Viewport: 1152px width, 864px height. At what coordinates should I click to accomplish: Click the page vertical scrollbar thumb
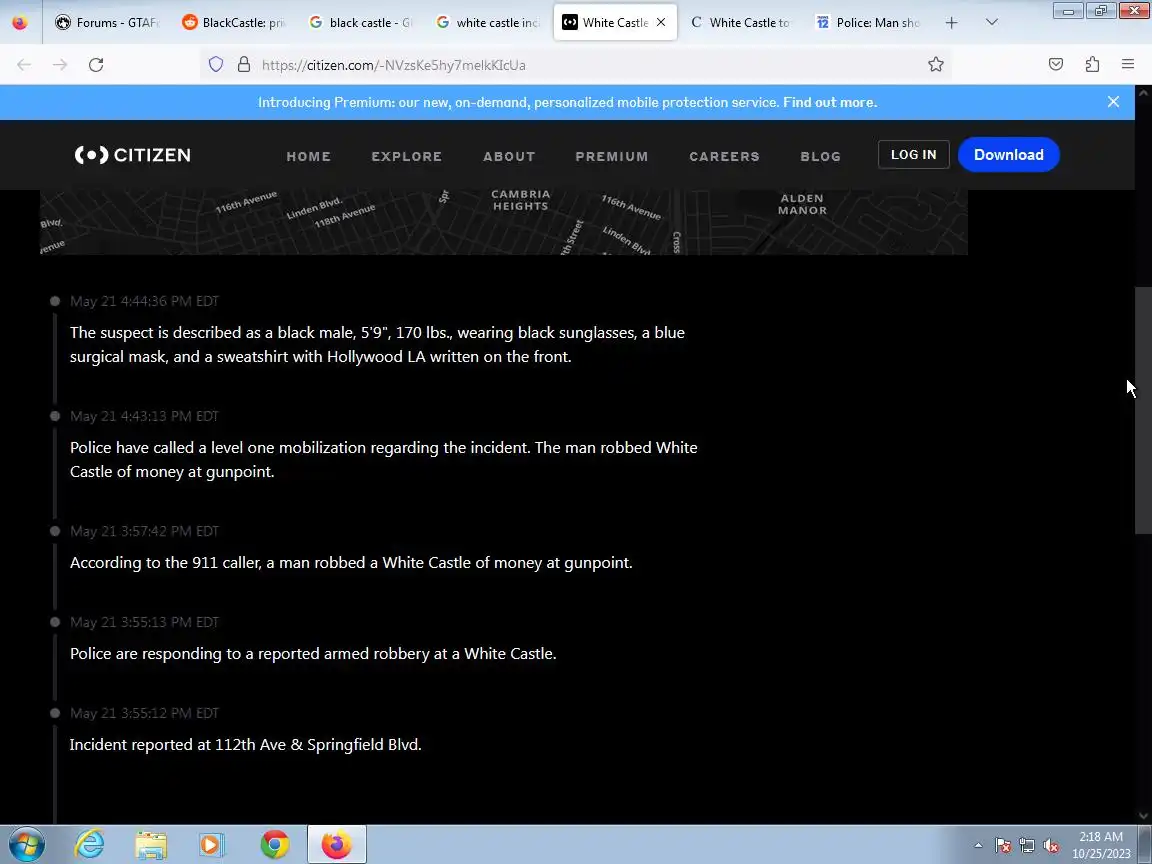[1143, 410]
